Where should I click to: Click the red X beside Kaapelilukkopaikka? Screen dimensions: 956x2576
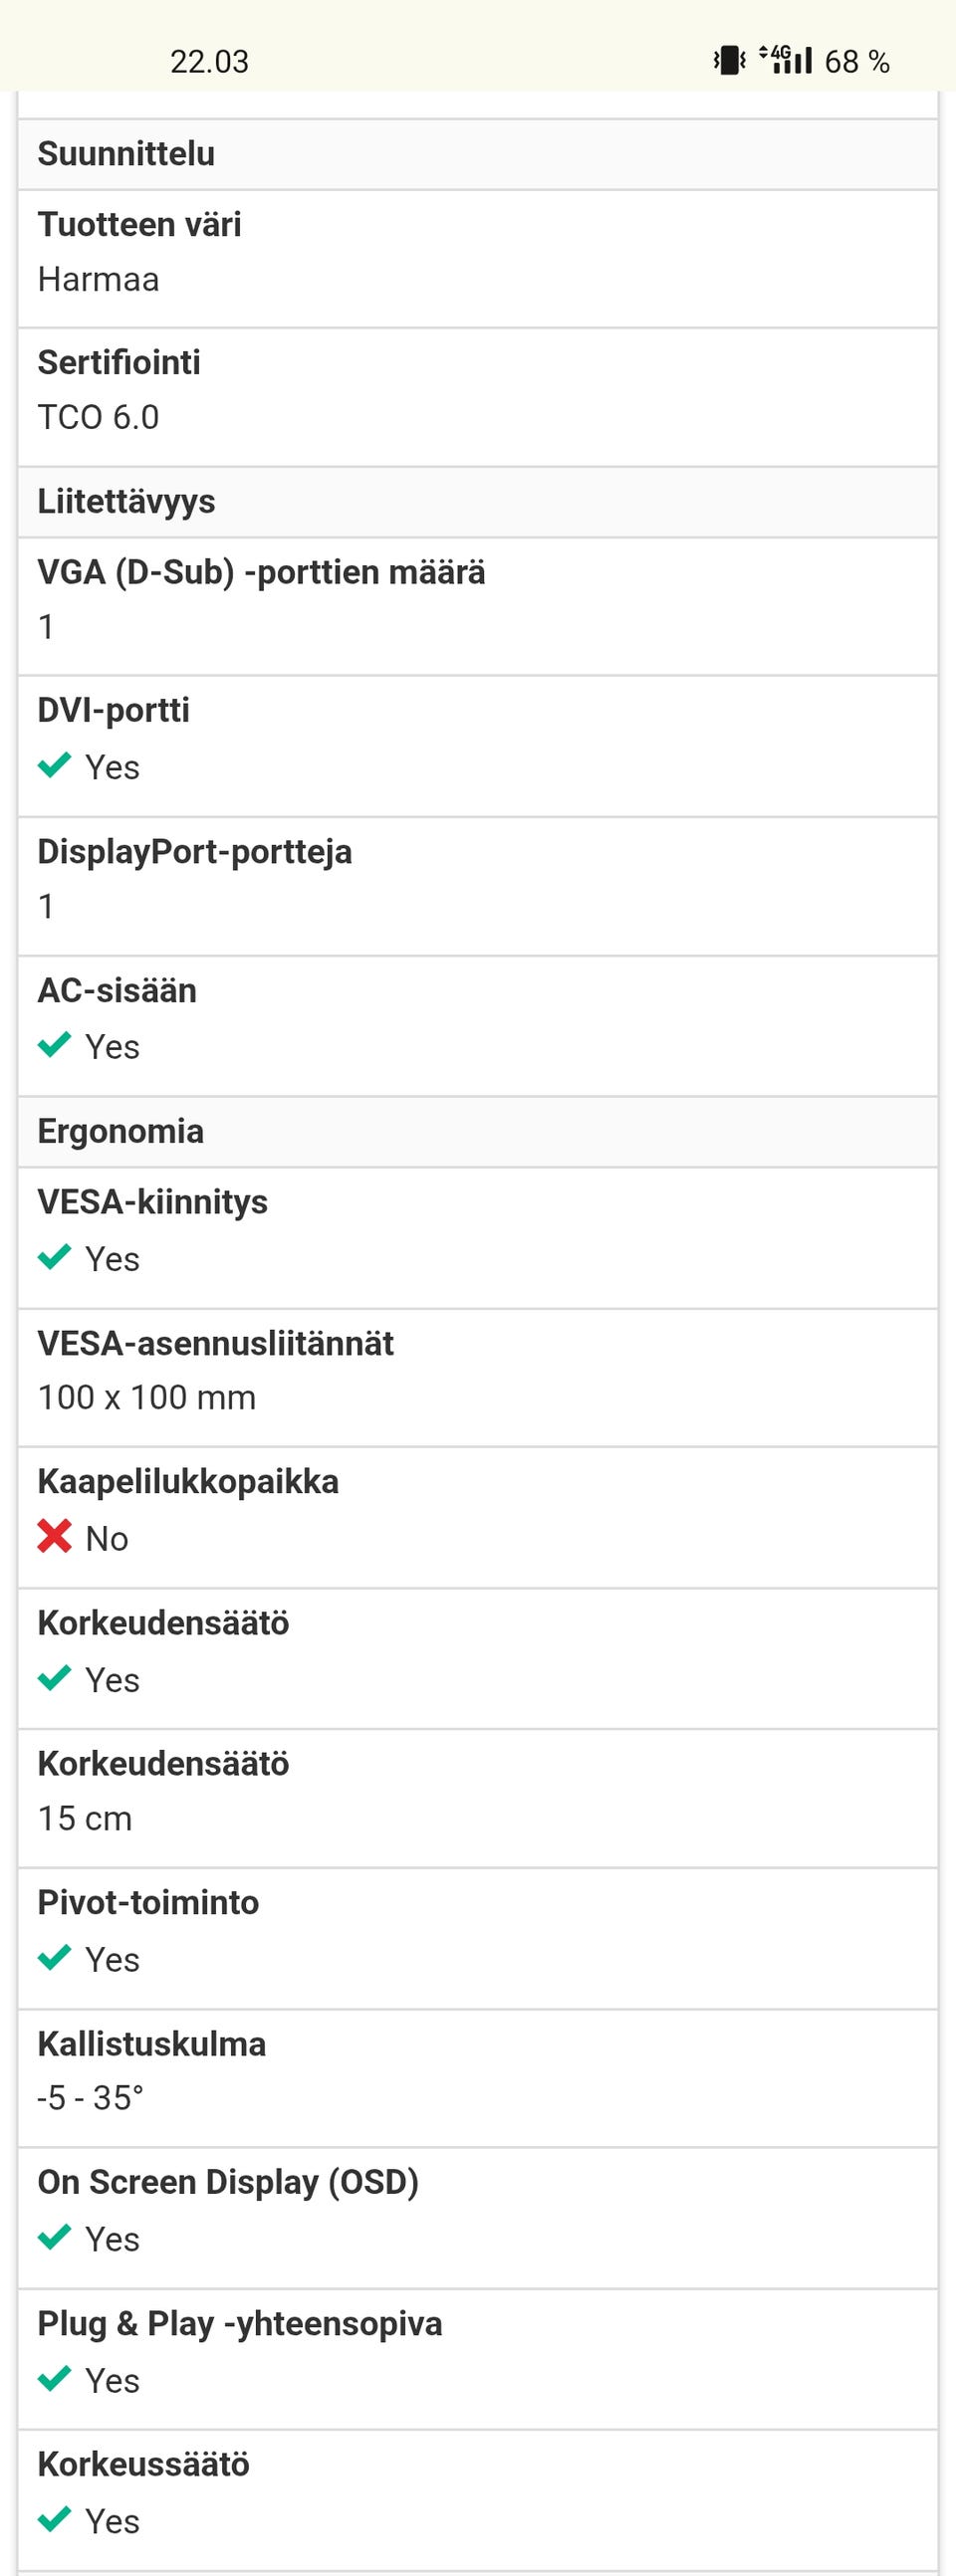click(x=55, y=1537)
